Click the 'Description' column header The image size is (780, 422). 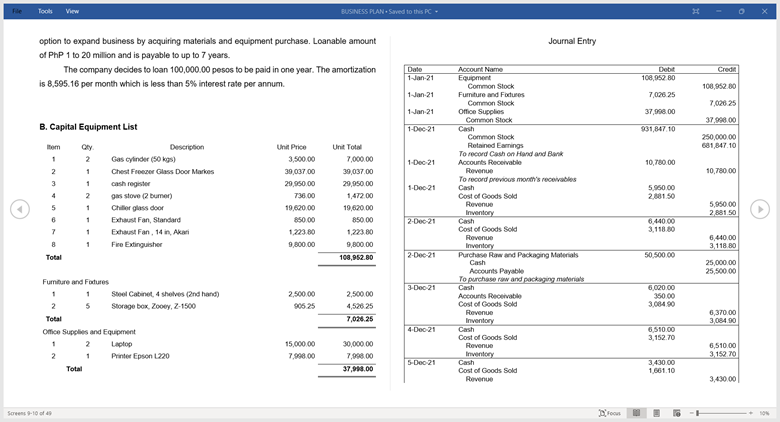tap(187, 147)
